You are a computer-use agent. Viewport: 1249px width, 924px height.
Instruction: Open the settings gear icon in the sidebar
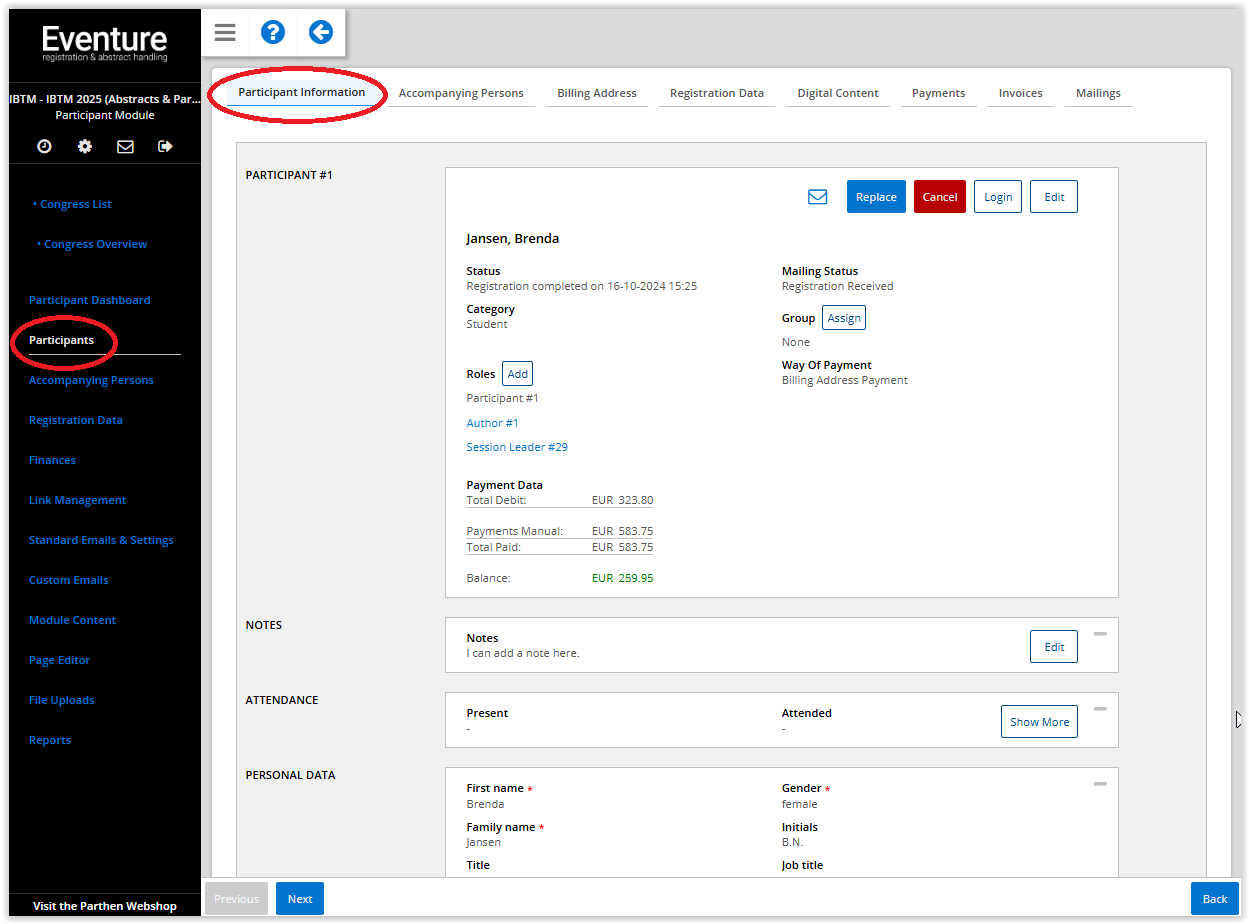tap(85, 147)
